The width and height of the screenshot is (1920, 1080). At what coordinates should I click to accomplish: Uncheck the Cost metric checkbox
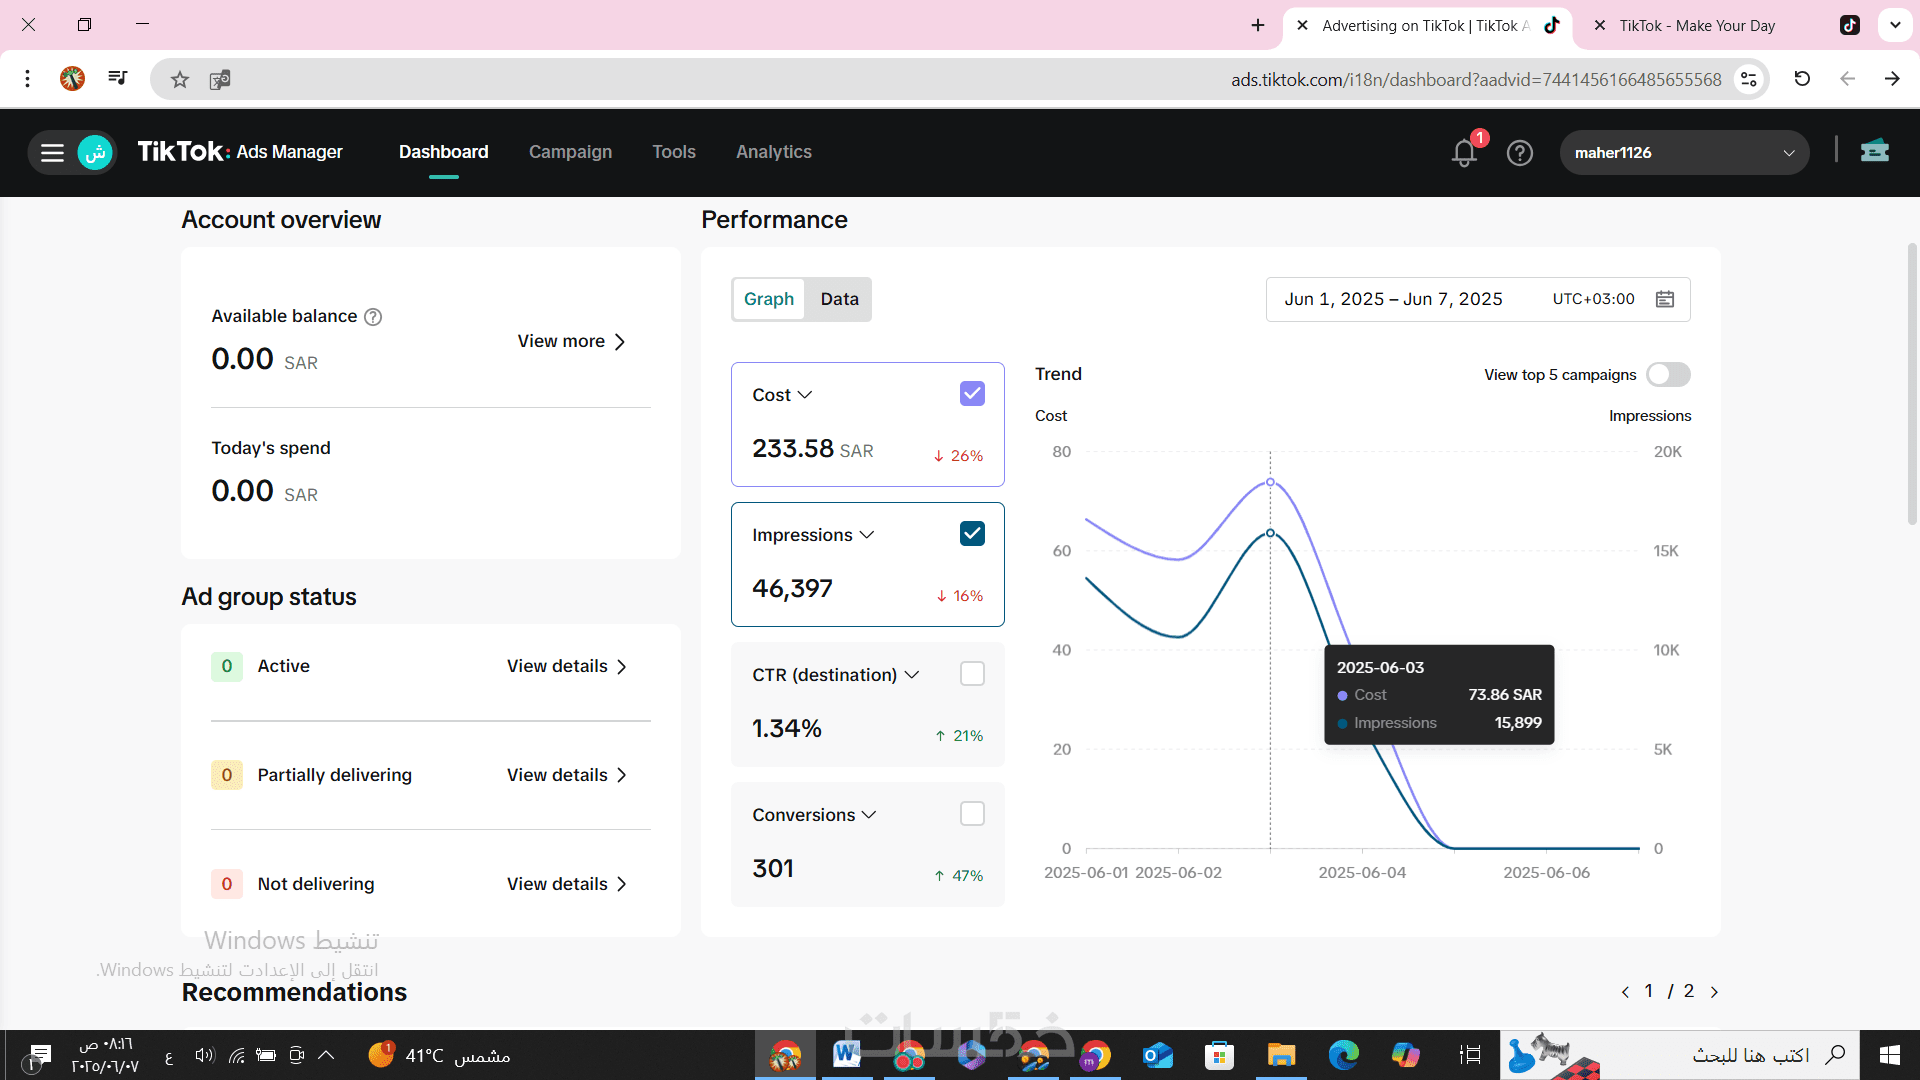click(972, 394)
